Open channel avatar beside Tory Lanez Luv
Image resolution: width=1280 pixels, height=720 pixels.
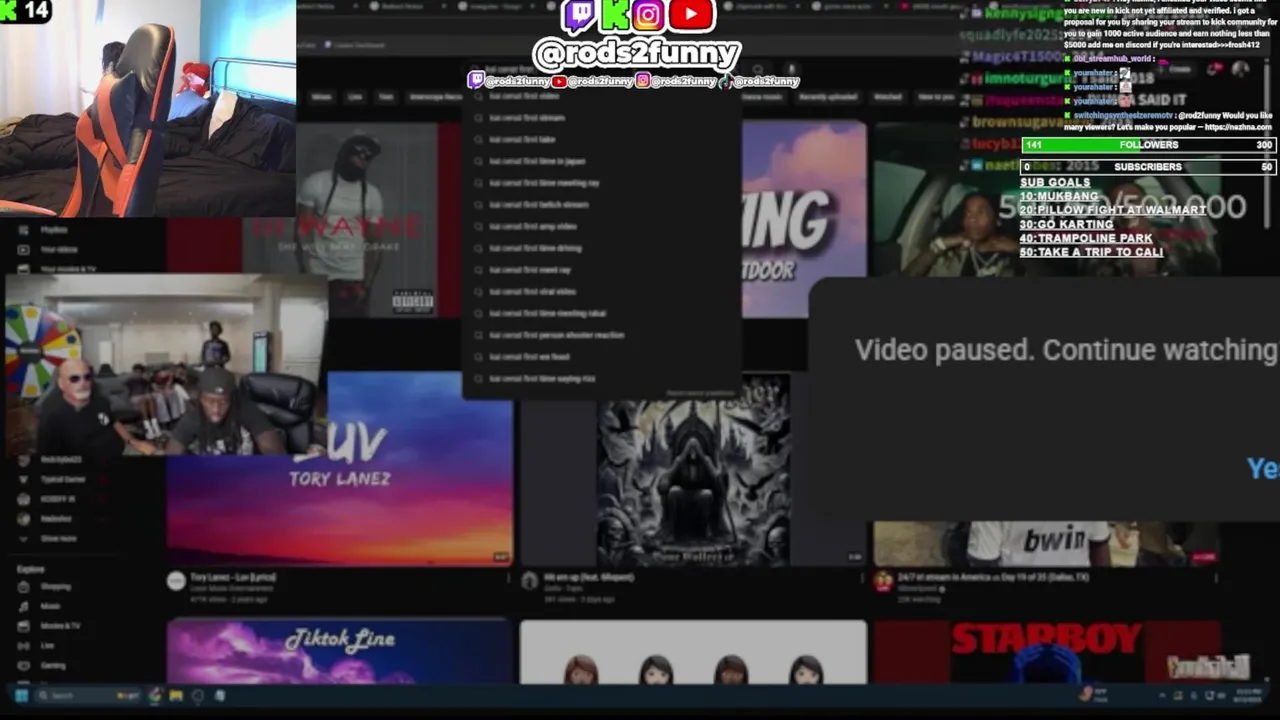click(176, 580)
